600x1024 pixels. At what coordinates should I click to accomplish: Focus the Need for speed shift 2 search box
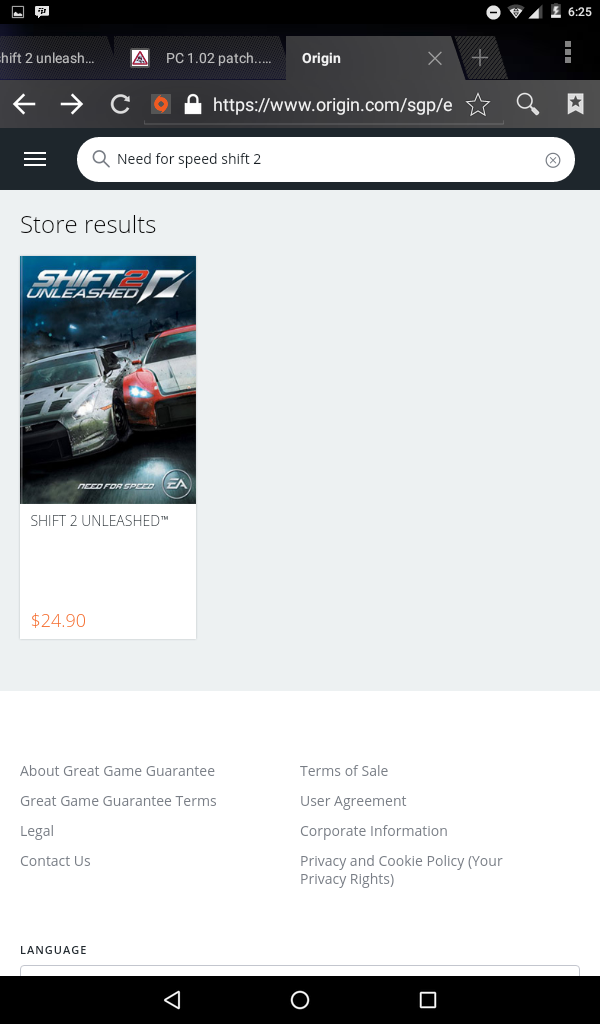[x=320, y=160]
